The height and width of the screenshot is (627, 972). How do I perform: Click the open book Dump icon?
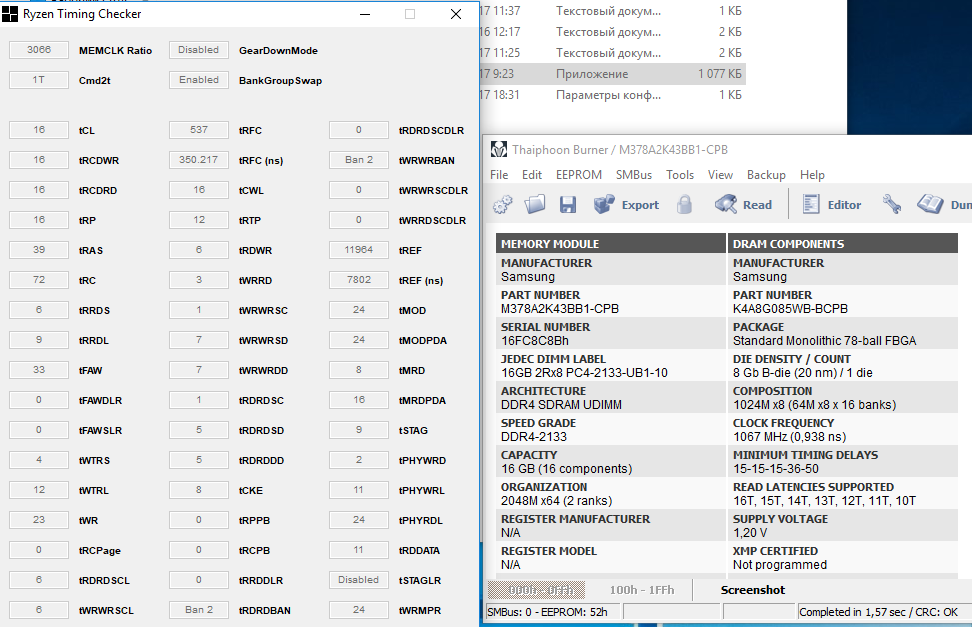click(930, 204)
